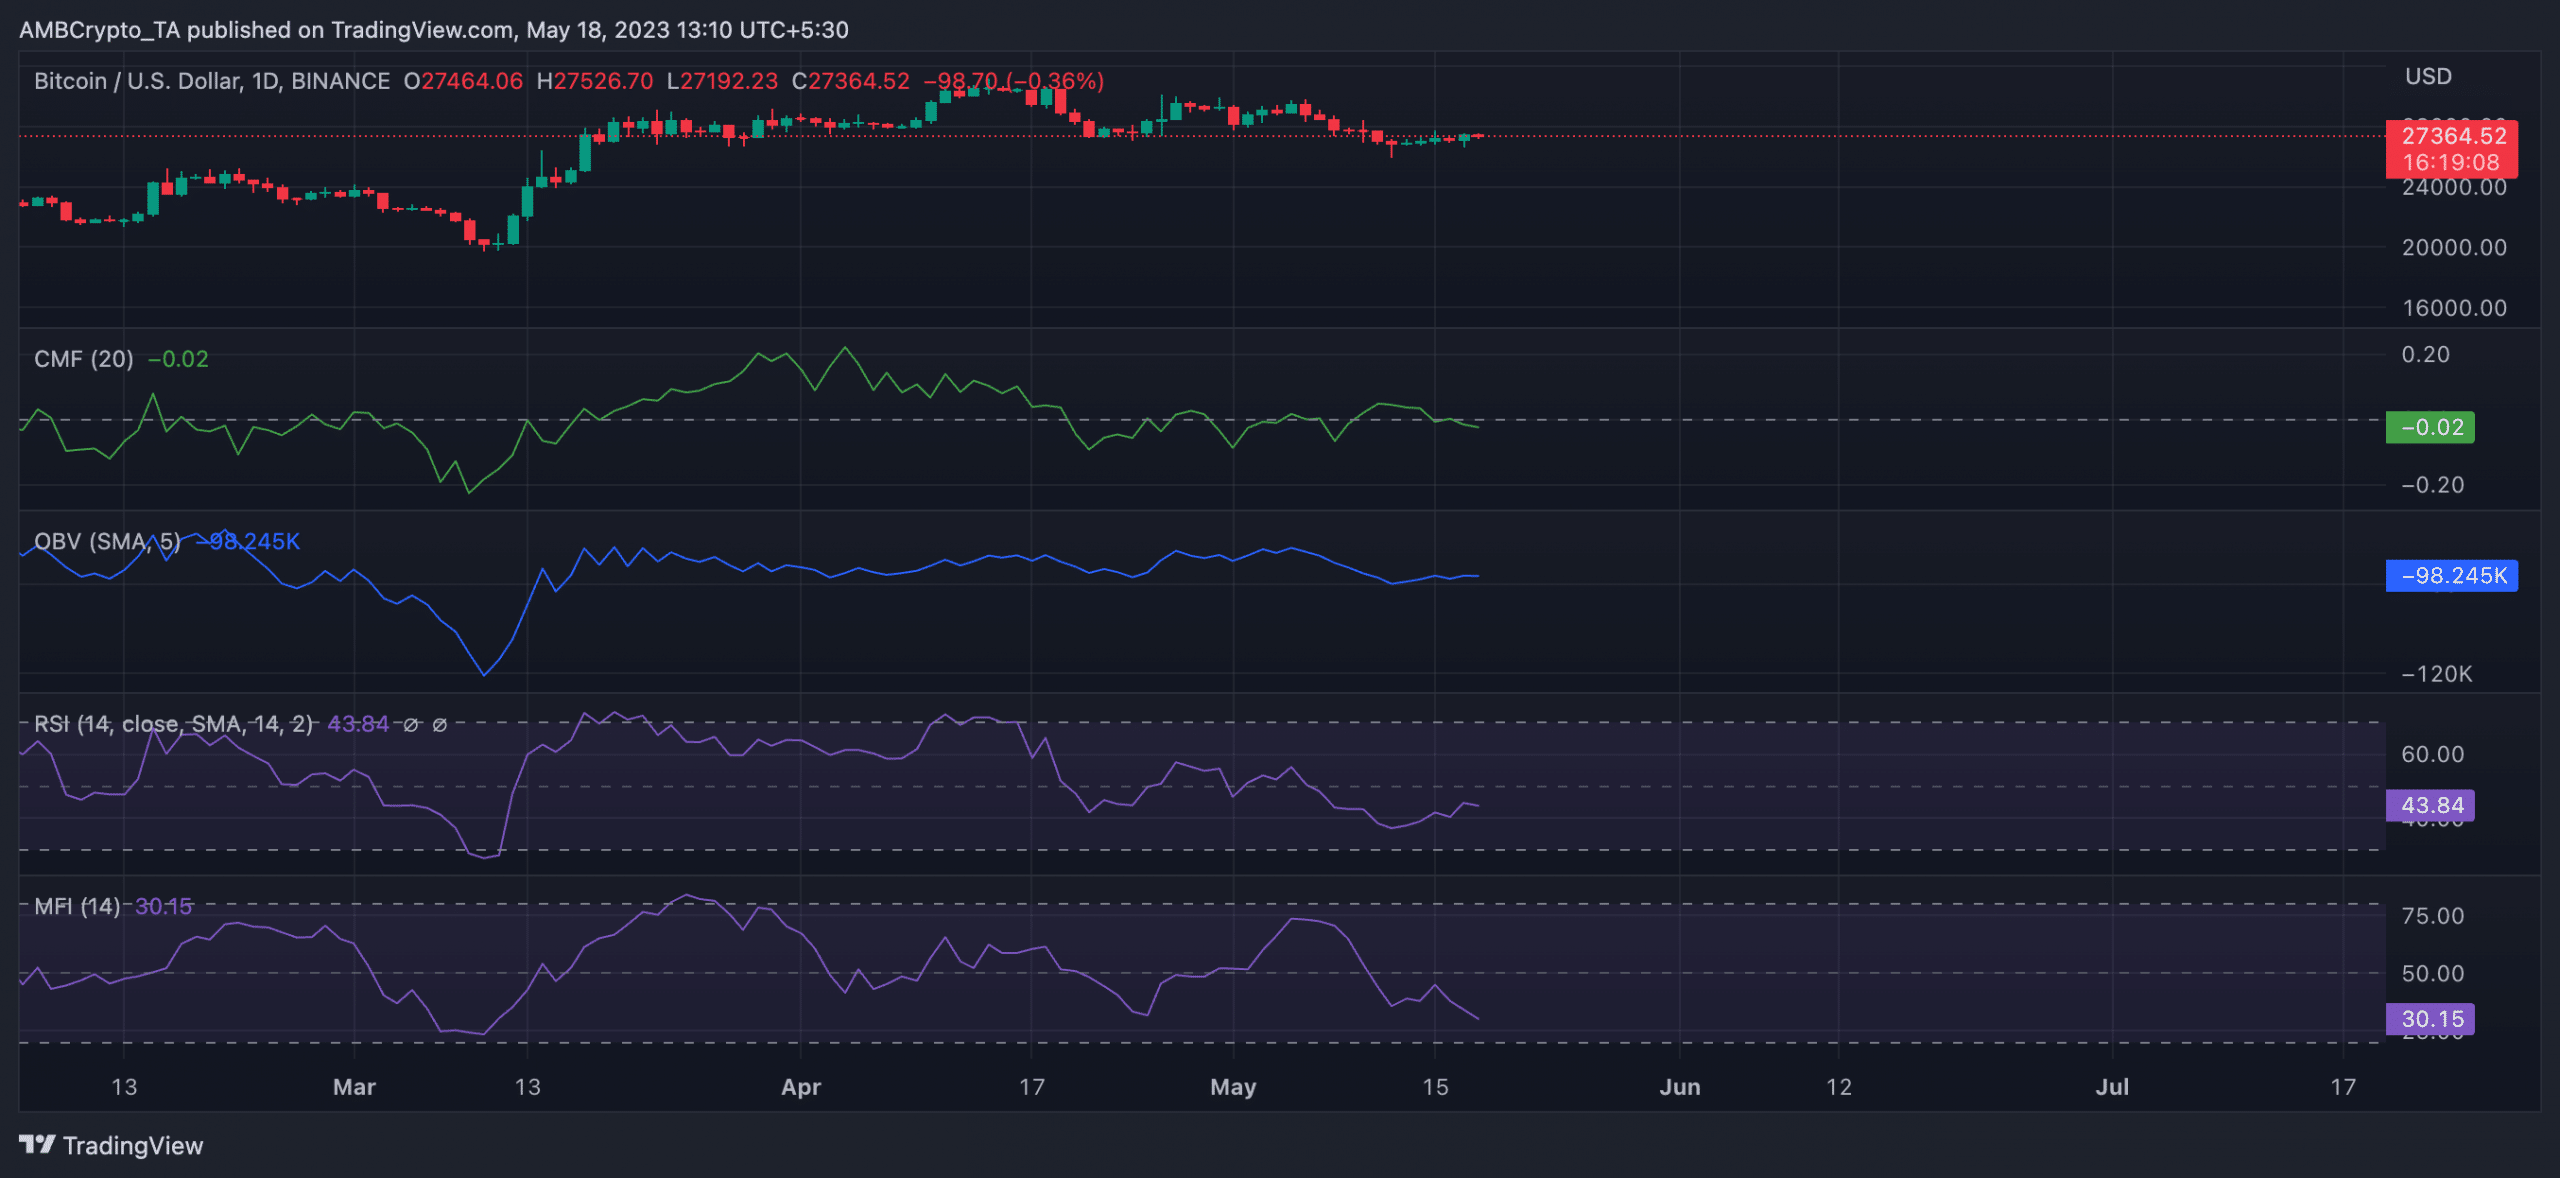Click the red current price label 27364.52
The width and height of the screenshot is (2560, 1178).
2451,149
